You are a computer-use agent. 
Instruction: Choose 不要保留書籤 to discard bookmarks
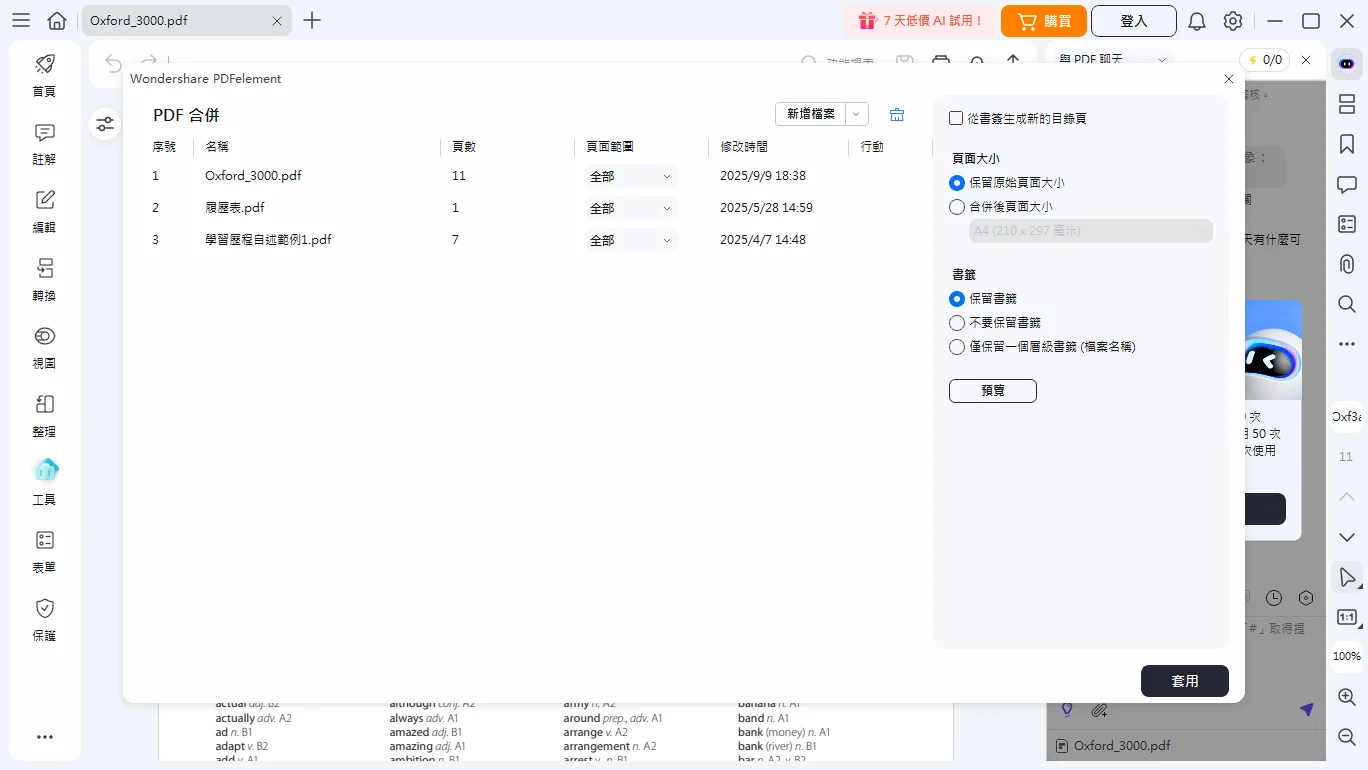957,322
